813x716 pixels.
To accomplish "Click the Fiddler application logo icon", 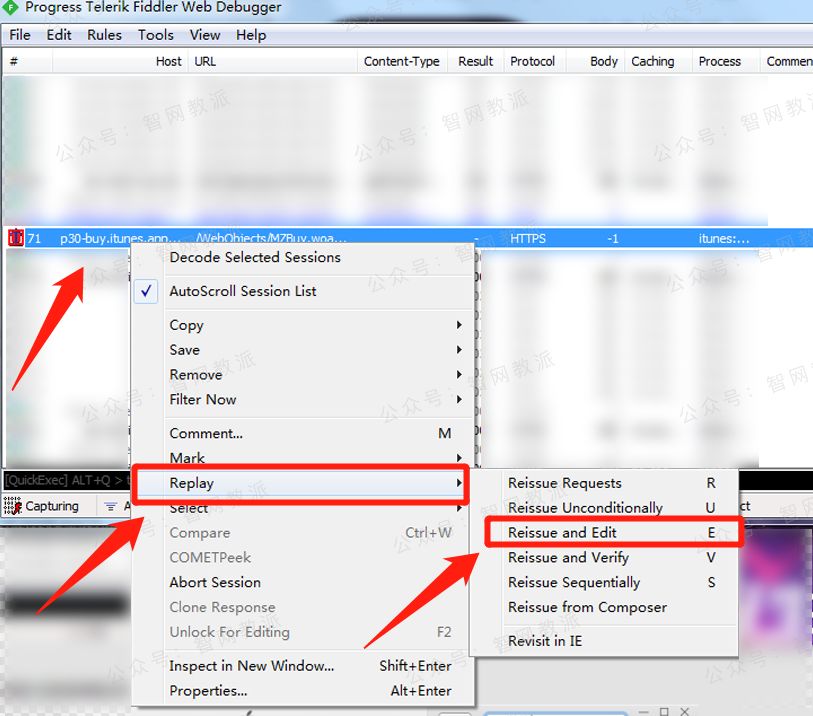I will coord(10,7).
